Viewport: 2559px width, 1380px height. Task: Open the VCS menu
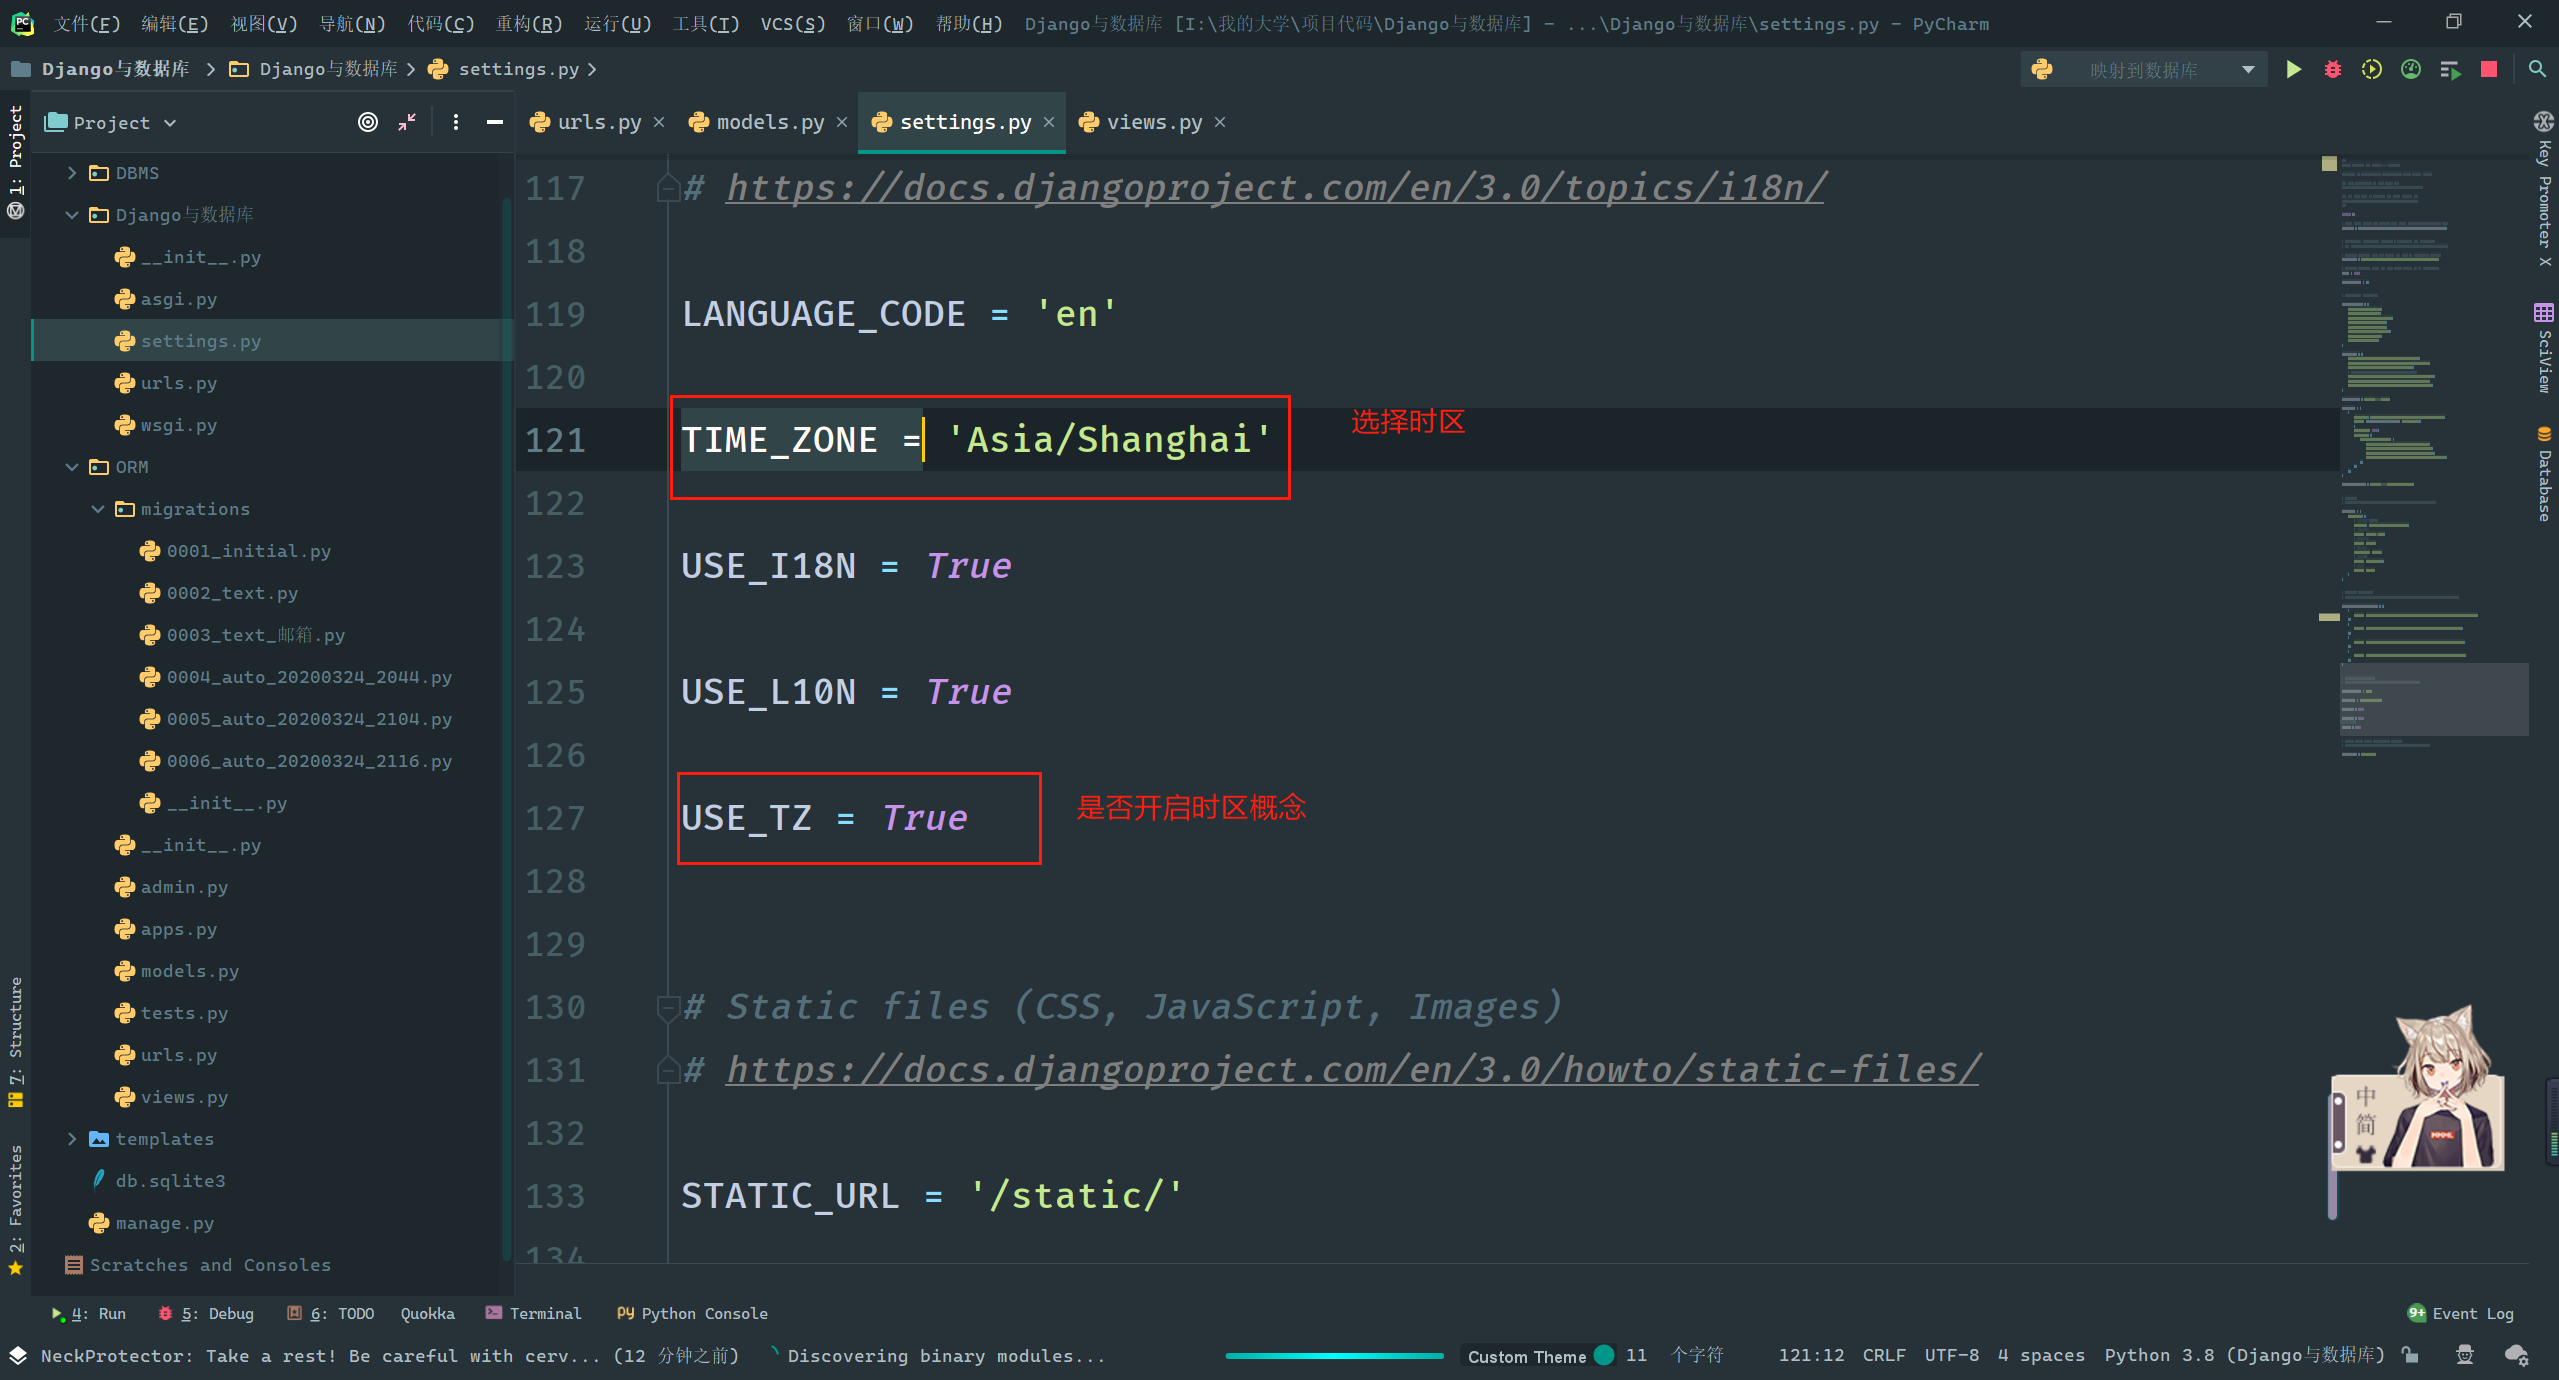(792, 23)
